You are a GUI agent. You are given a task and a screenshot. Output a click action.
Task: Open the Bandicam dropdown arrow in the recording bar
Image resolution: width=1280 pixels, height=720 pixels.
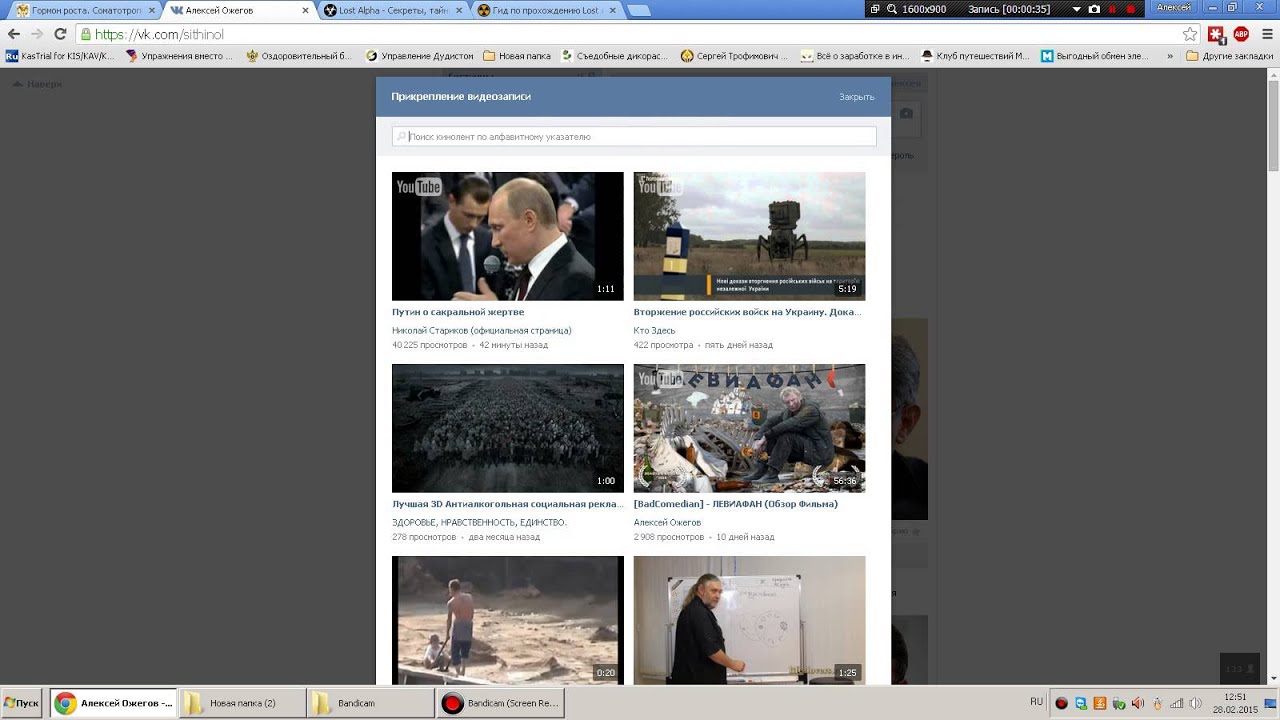(x=1077, y=9)
